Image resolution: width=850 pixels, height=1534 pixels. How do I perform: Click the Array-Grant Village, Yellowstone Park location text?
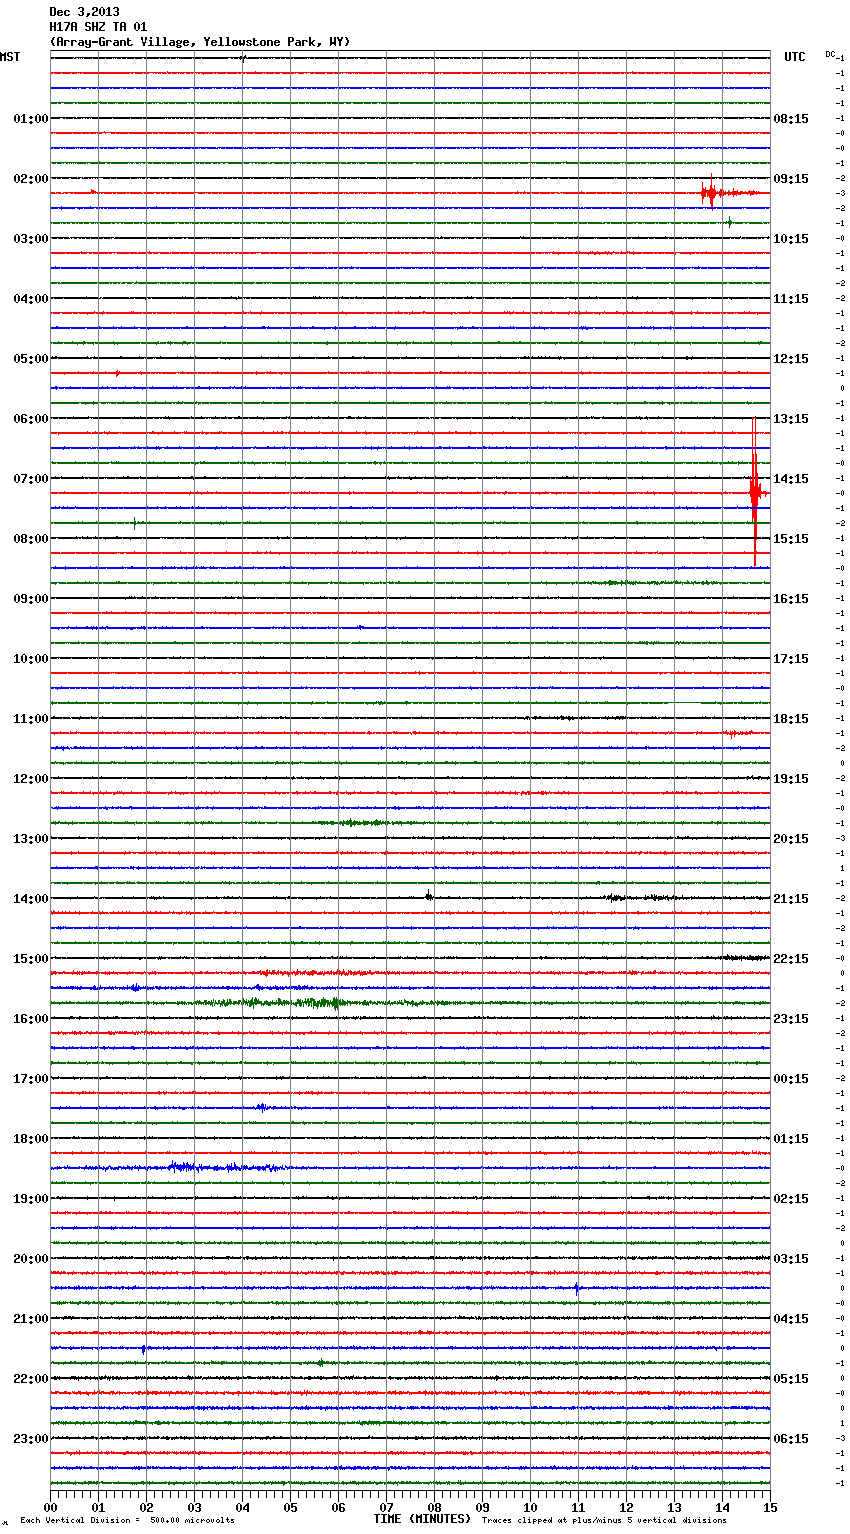point(200,42)
